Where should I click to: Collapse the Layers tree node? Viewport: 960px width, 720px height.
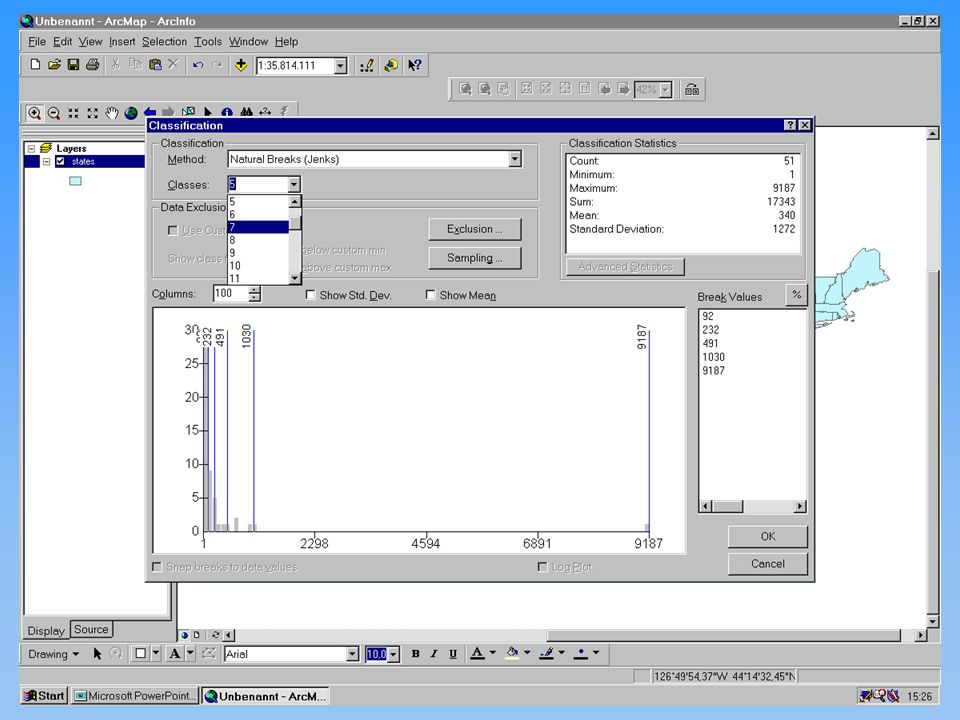click(31, 148)
